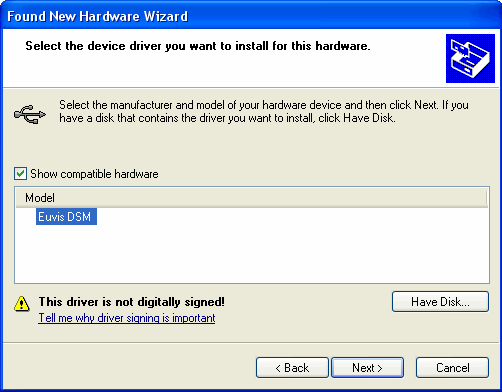Click the Show compatible hardware label text

[94, 174]
